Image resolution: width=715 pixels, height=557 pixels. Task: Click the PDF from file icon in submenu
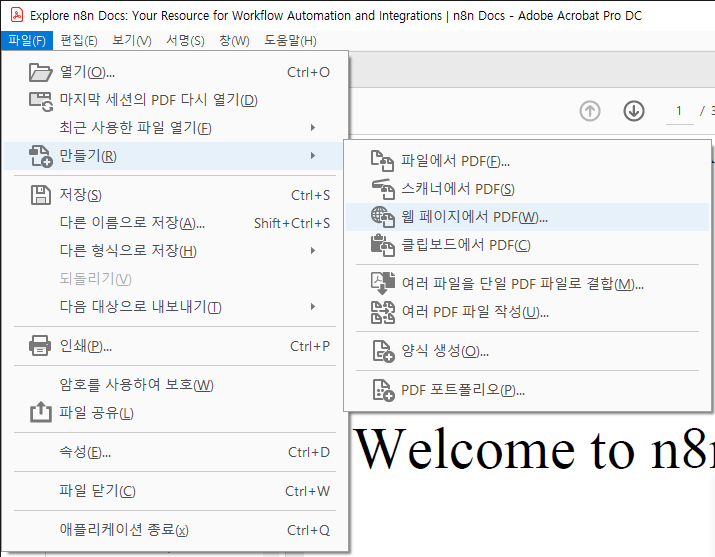click(x=382, y=161)
